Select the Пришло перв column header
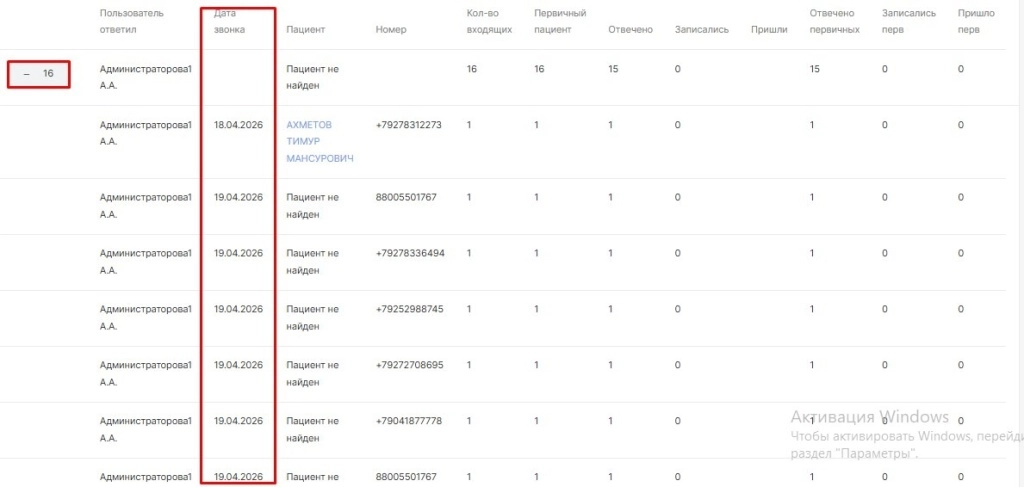Image resolution: width=1024 pixels, height=487 pixels. click(976, 22)
